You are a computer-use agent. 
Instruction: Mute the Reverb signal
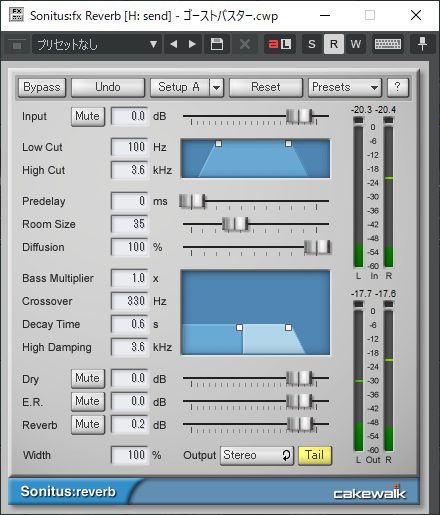88,424
